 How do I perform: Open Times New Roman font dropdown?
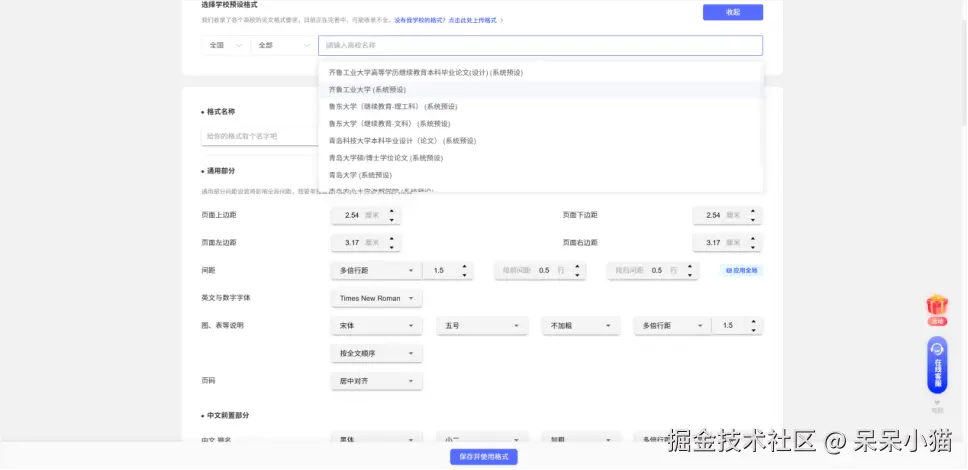pyautogui.click(x=377, y=298)
